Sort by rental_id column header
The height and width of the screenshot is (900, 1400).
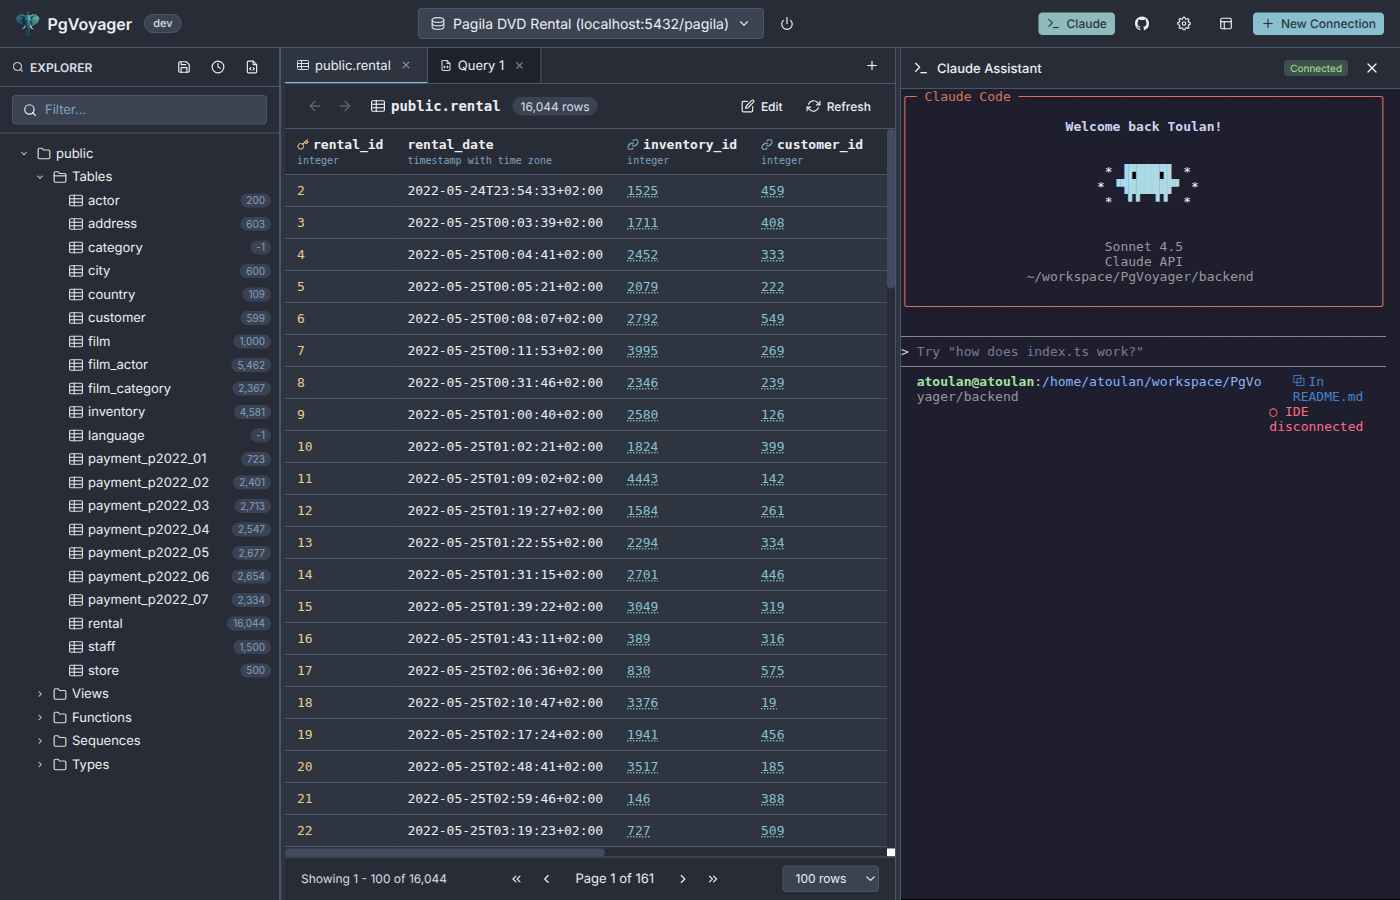(x=340, y=151)
